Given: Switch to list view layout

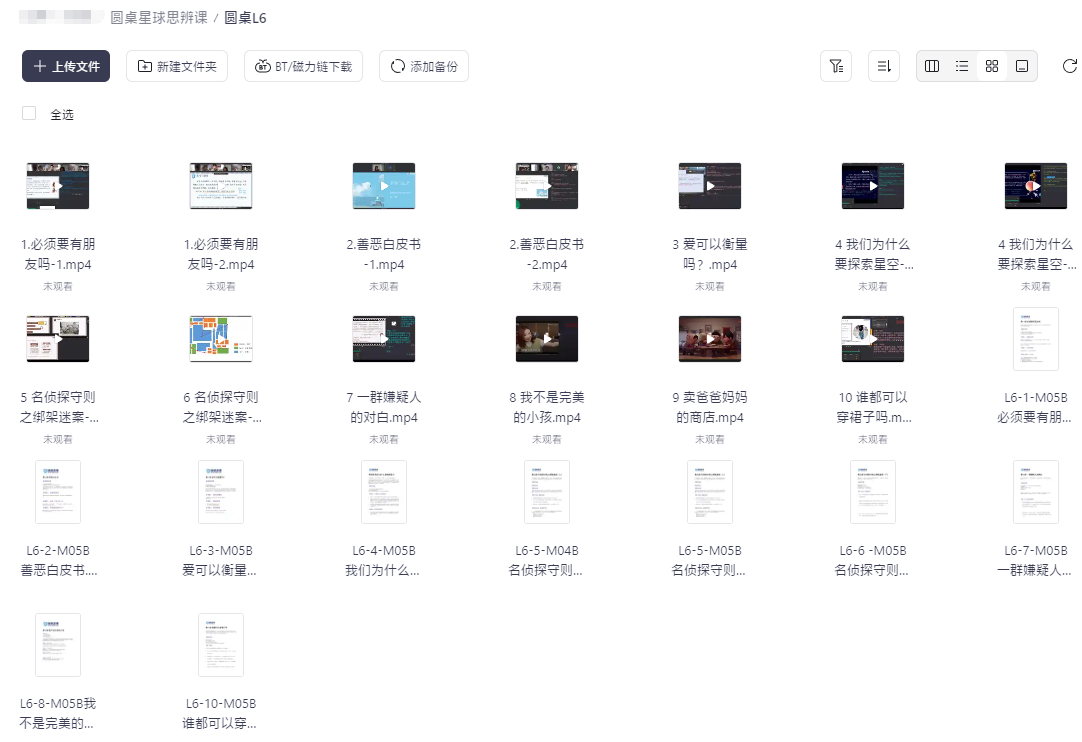Looking at the screenshot, I should [962, 66].
